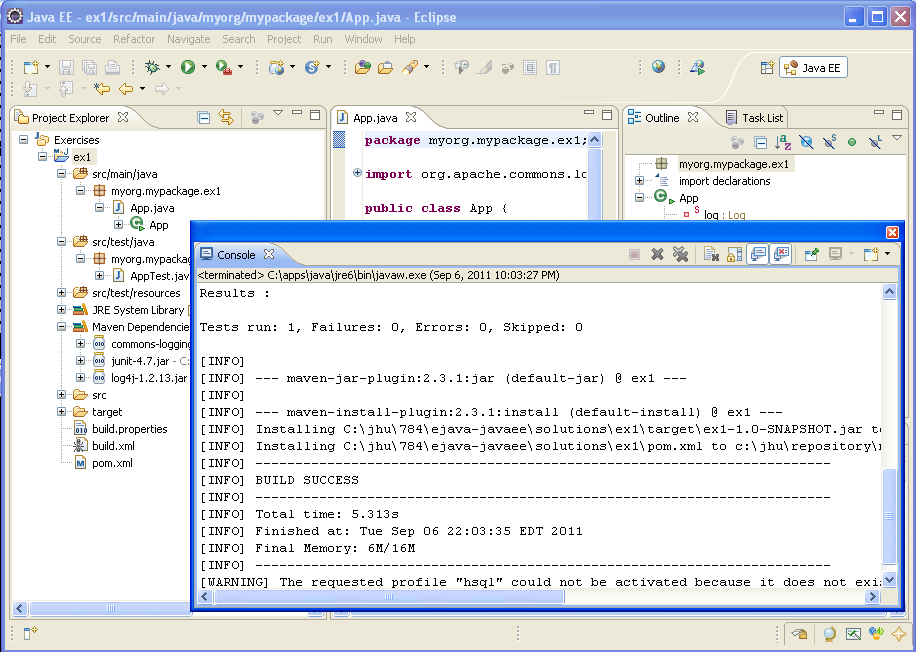The width and height of the screenshot is (916, 652).
Task: Click Remove All Terminated Launches icon
Action: tap(680, 254)
